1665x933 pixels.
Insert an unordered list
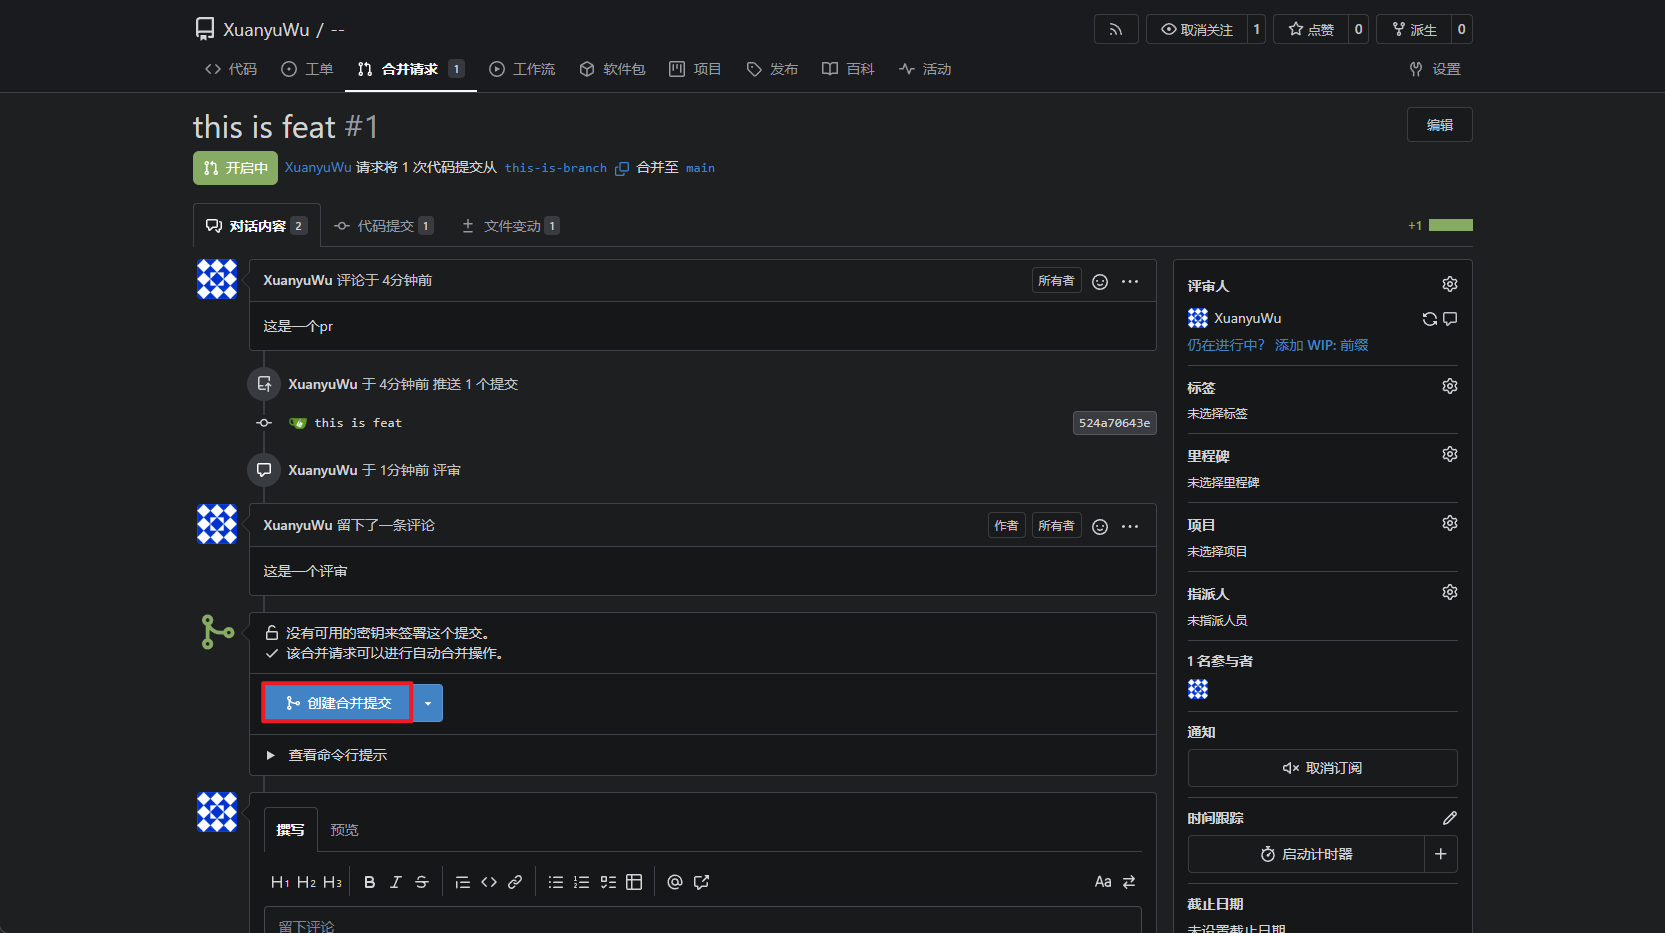click(556, 882)
